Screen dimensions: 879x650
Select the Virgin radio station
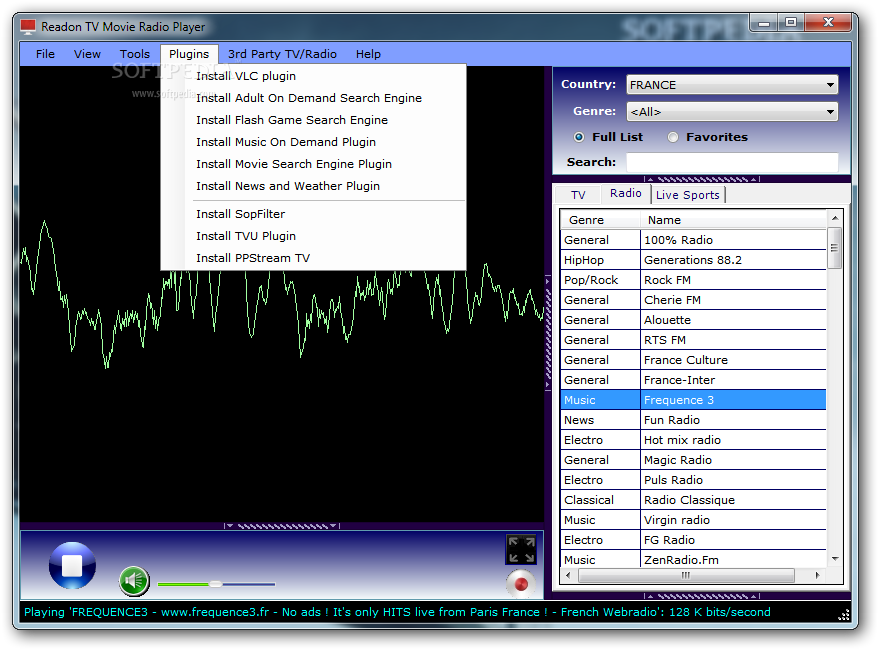[x=693, y=520]
